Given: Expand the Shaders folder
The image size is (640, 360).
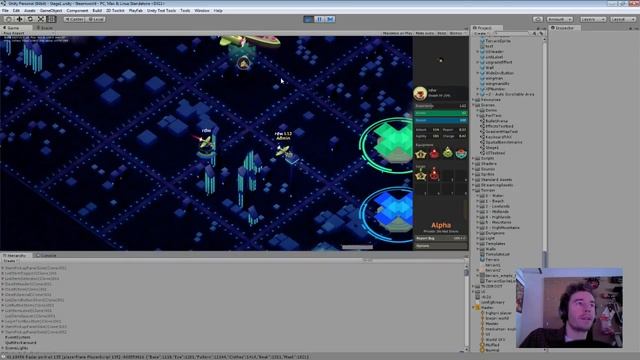Looking at the screenshot, I should pos(473,164).
